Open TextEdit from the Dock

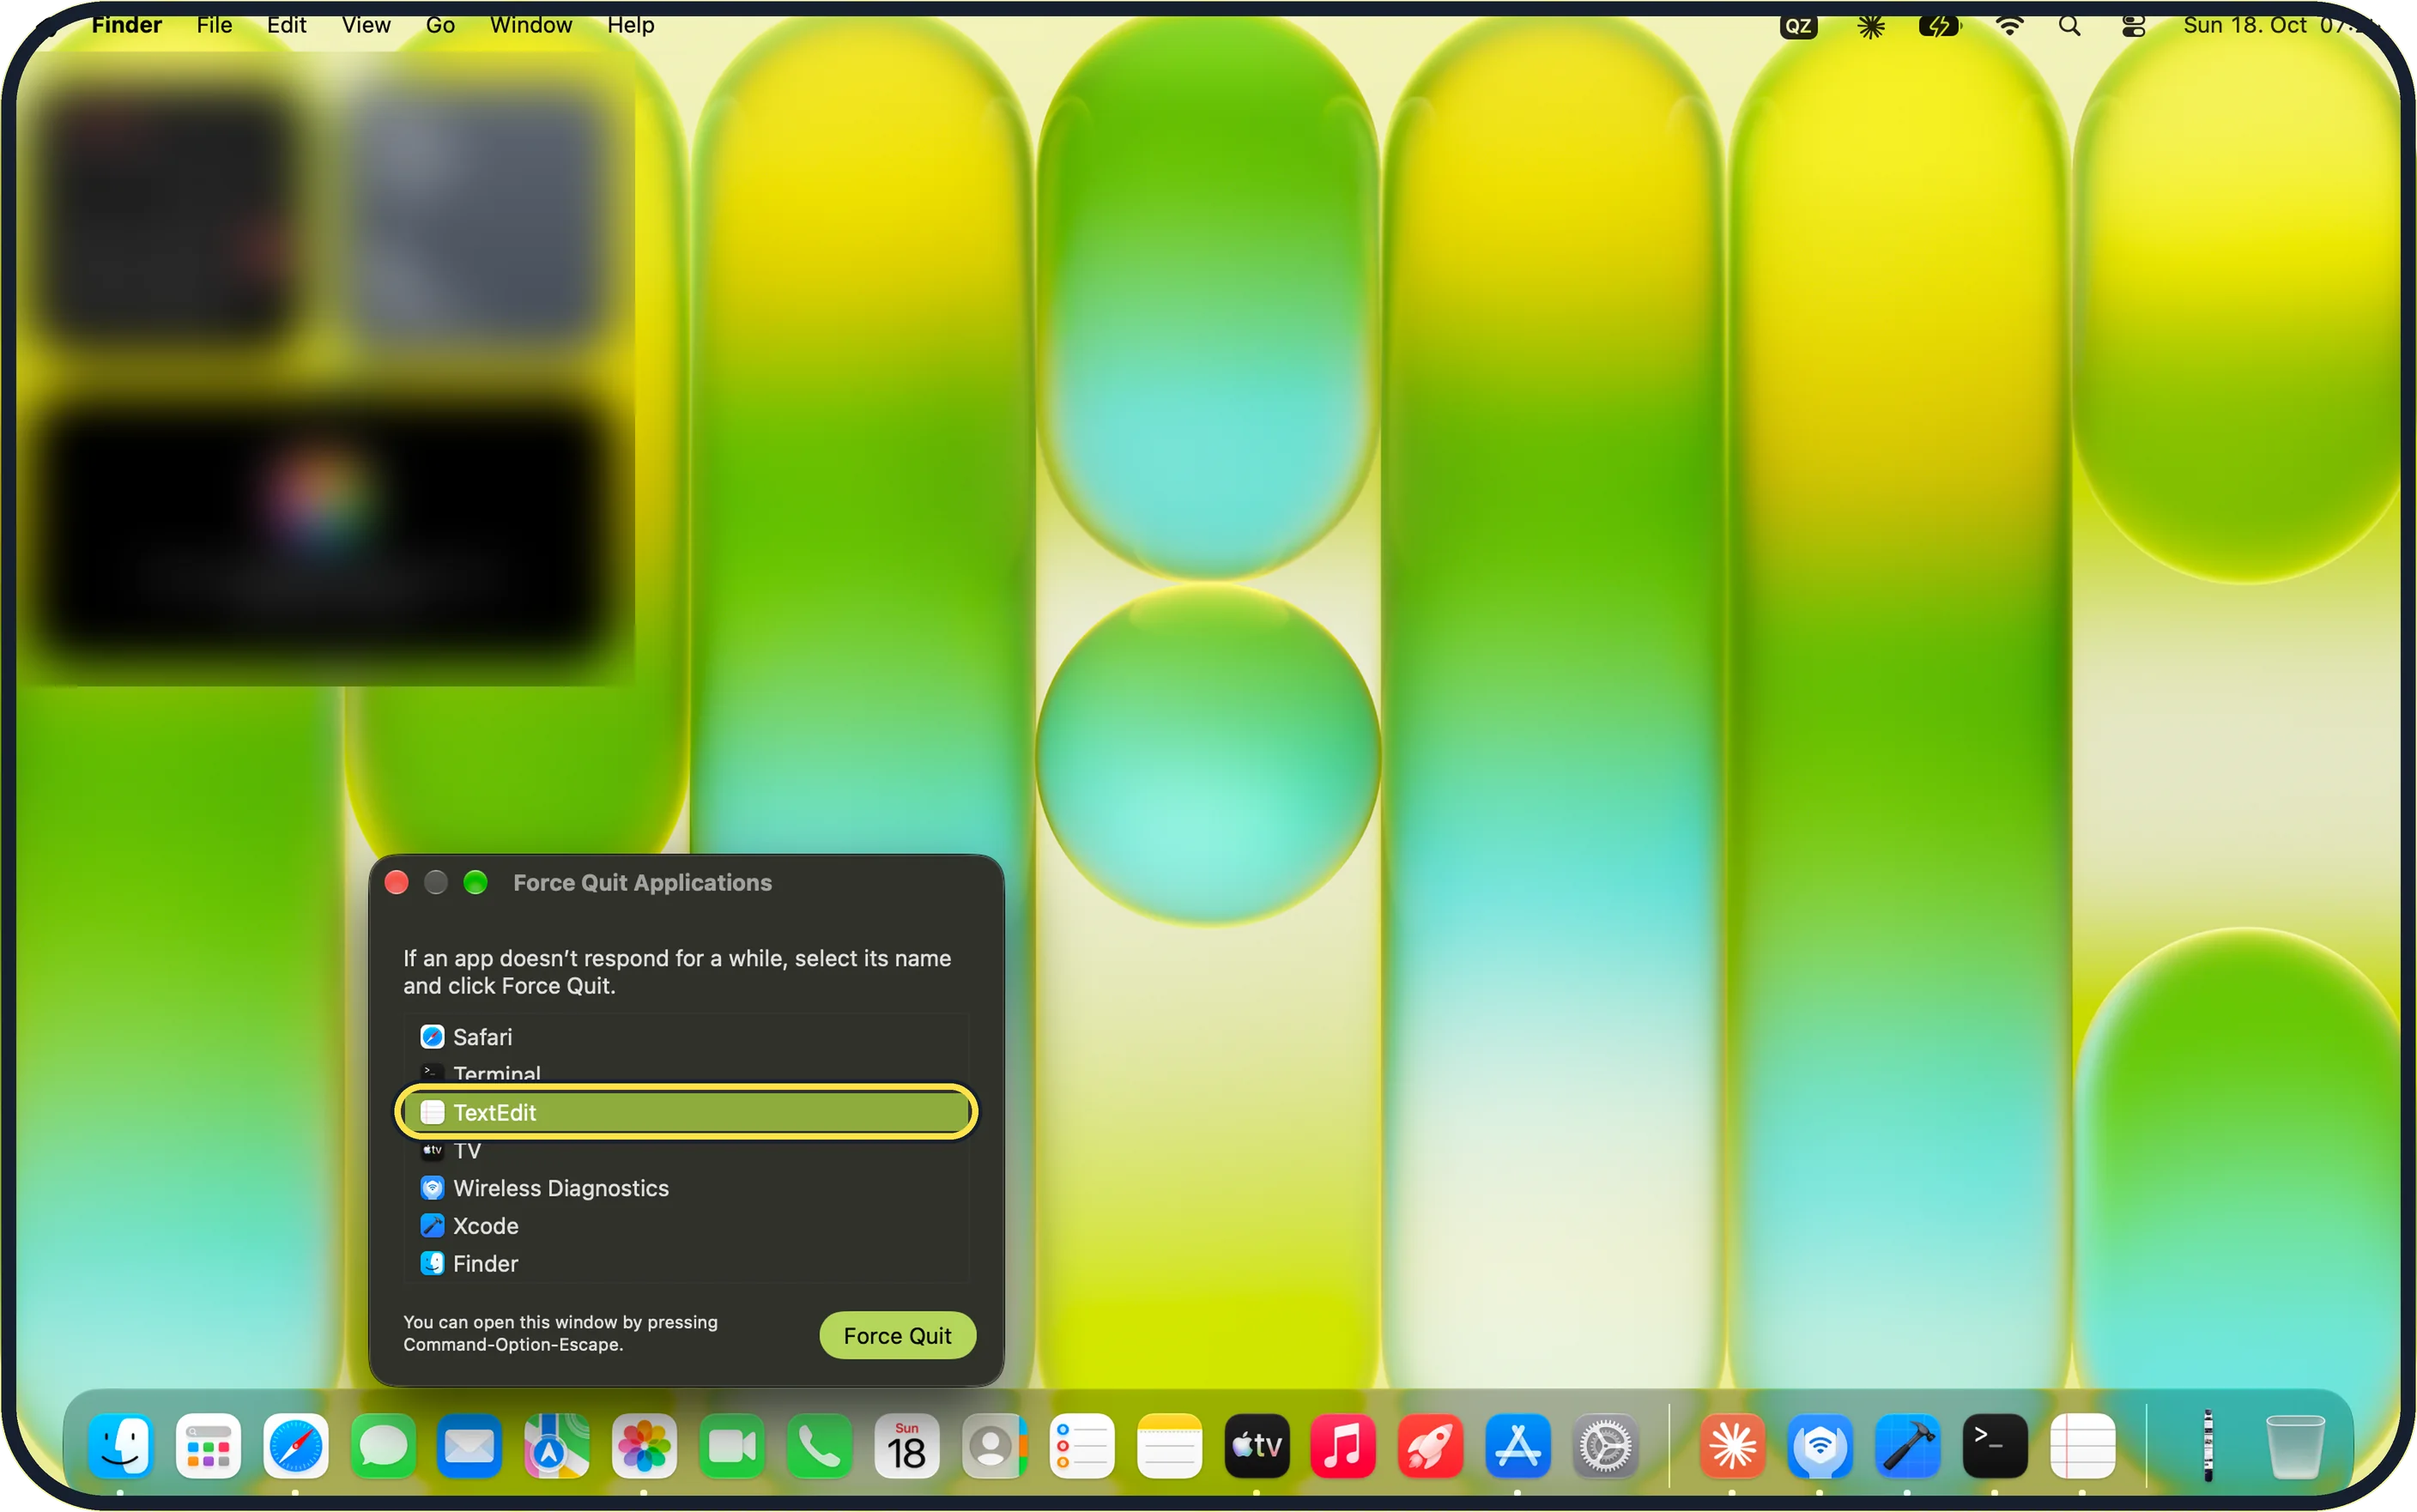point(2083,1445)
